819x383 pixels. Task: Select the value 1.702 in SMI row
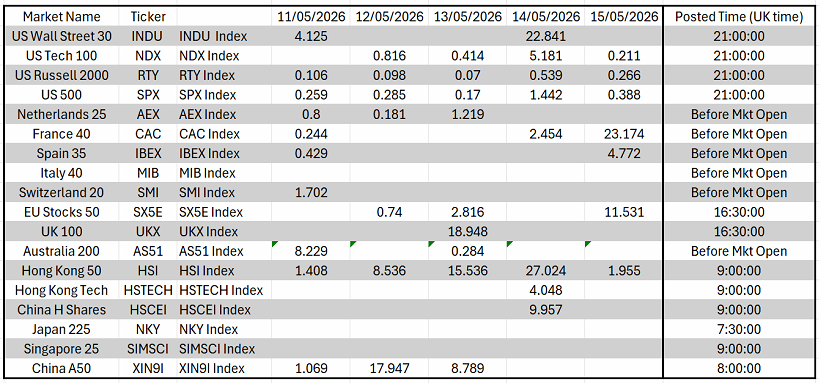coord(311,193)
